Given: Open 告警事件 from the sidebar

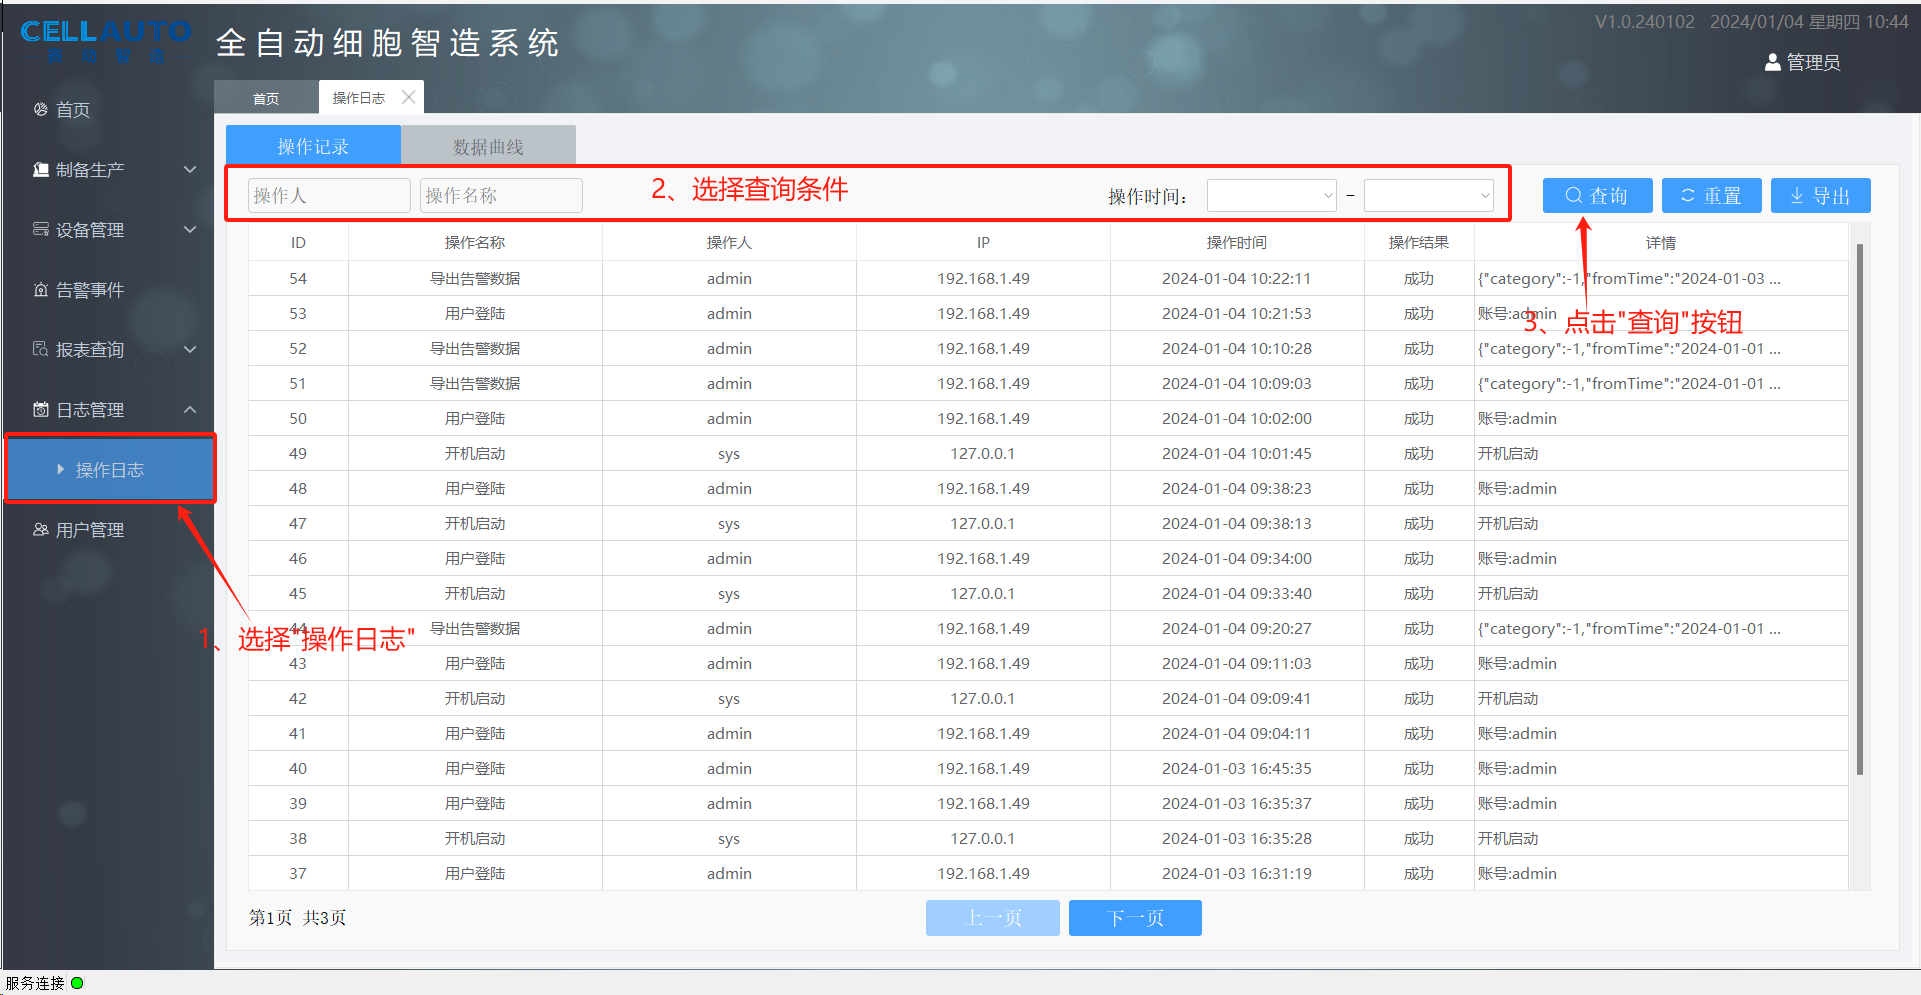Looking at the screenshot, I should tap(90, 290).
